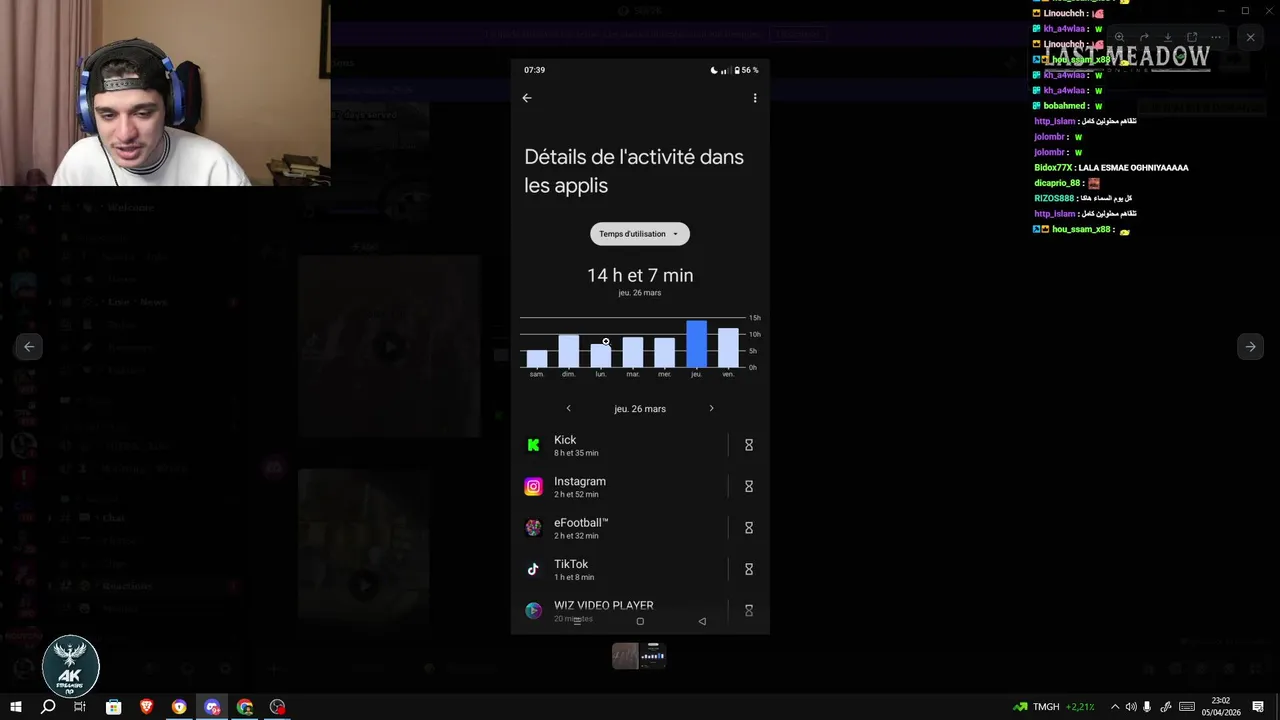
Task: Set a timer with eFootball's hourglass icon
Action: tap(748, 528)
